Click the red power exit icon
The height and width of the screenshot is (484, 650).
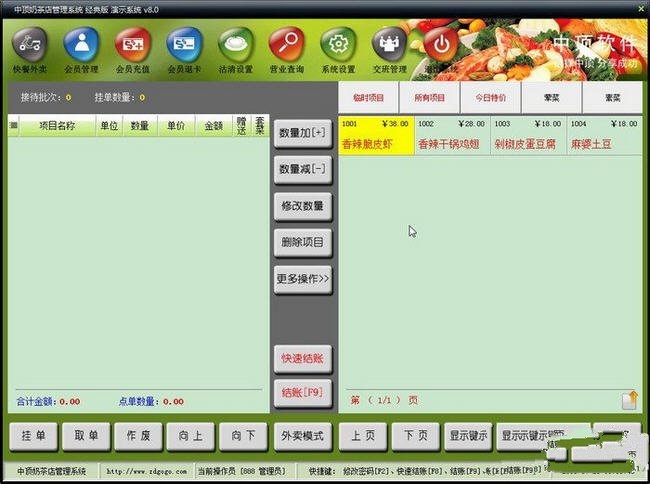coord(441,45)
